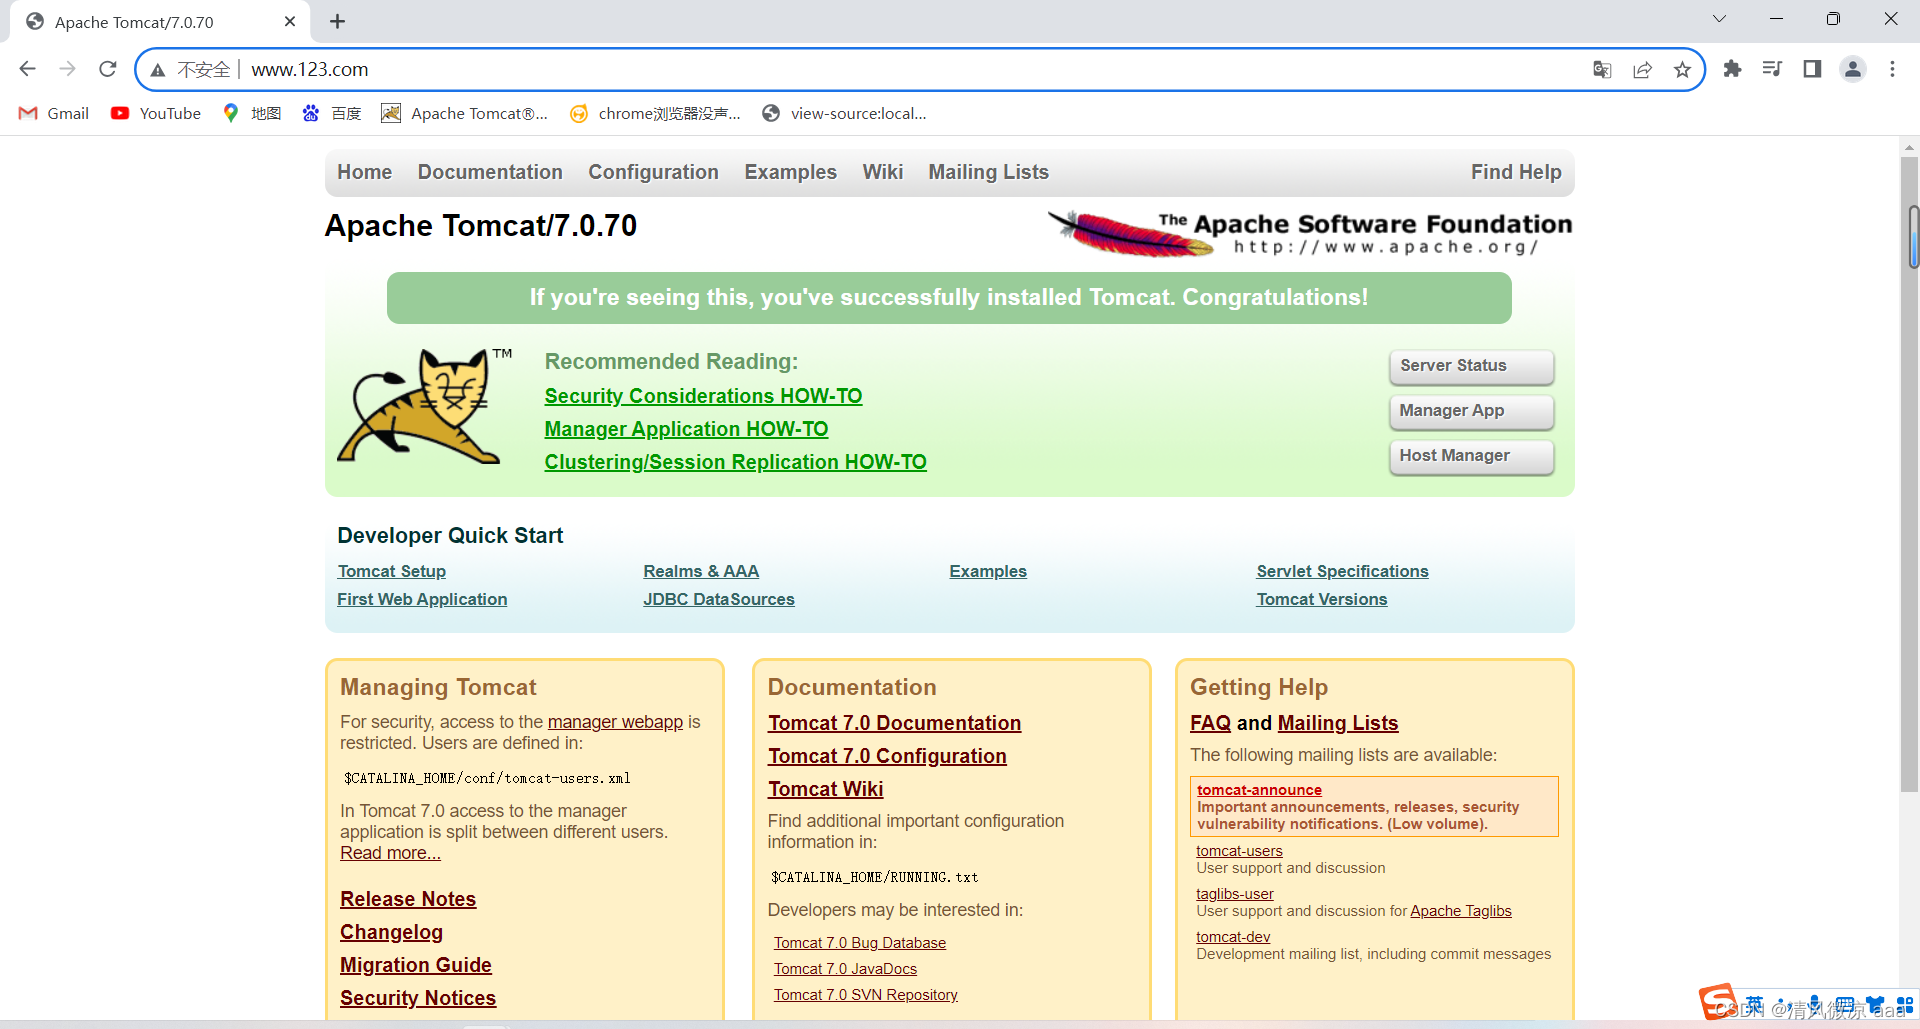Open the Migration Guide link
Screen dimensions: 1920x1029
pos(416,965)
